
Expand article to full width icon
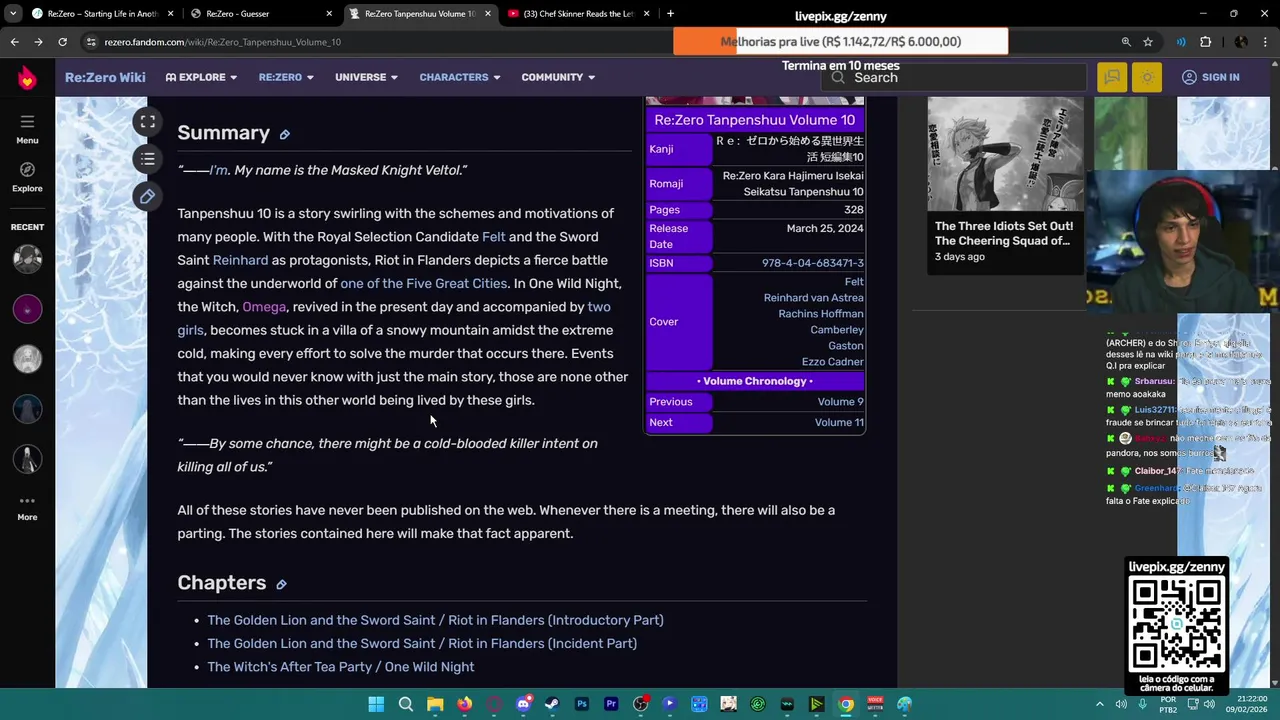coord(147,122)
